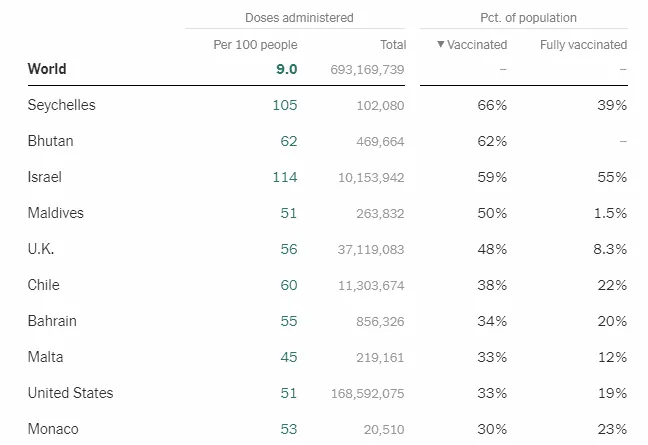Viewport: 648px width, 445px height.
Task: Click the Doses administered group header
Action: 299,18
